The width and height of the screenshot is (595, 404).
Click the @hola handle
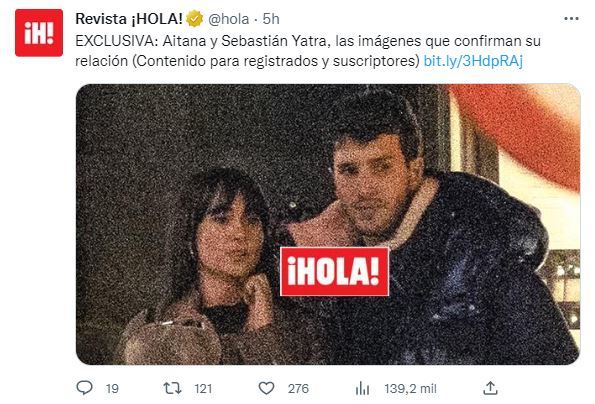tap(228, 19)
